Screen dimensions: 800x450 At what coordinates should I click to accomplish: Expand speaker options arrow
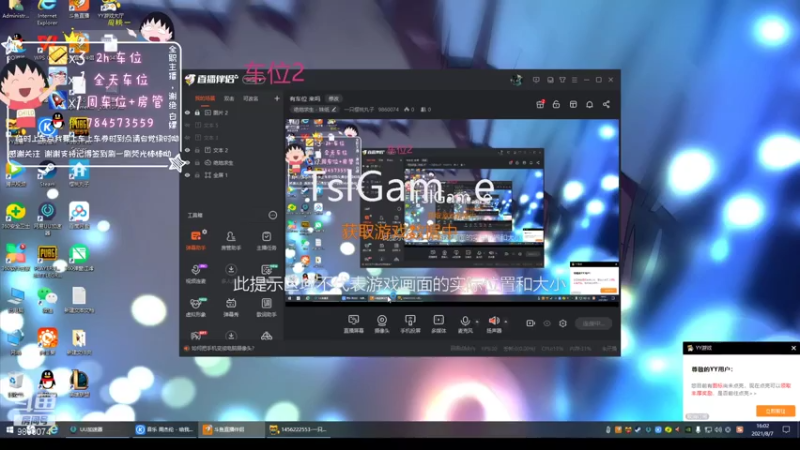pos(506,321)
